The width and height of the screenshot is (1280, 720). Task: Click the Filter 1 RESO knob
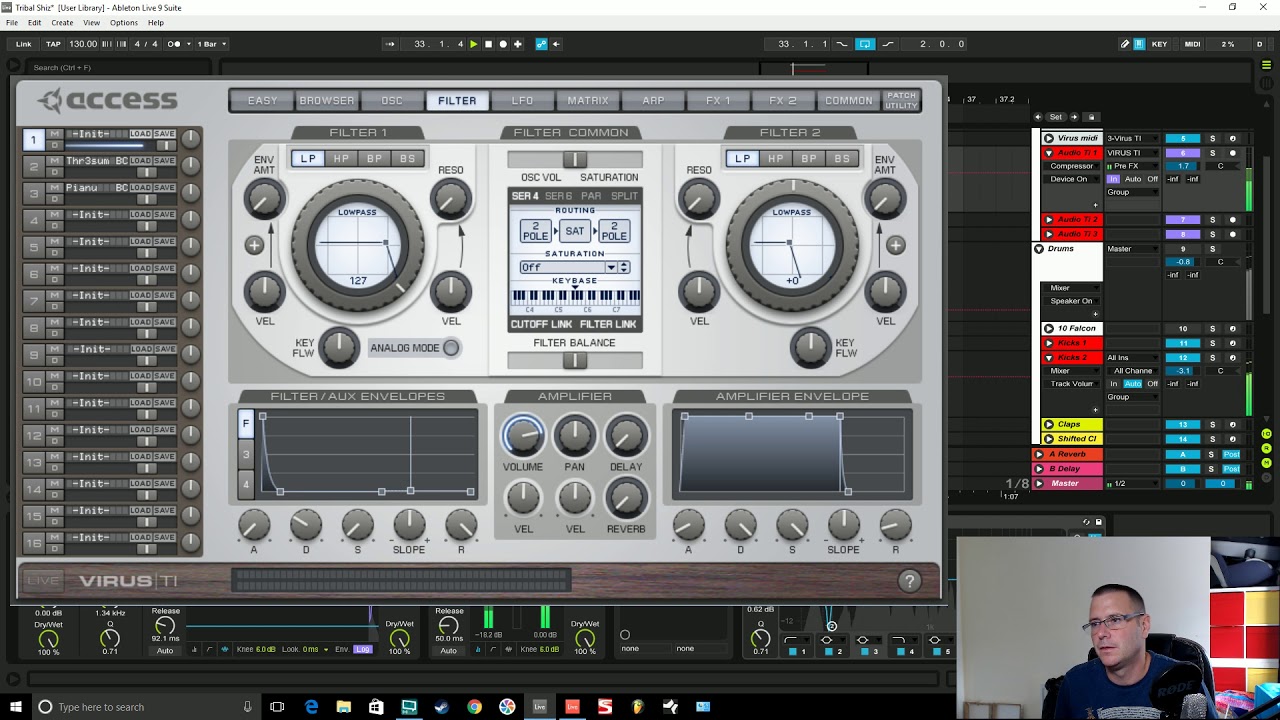451,200
